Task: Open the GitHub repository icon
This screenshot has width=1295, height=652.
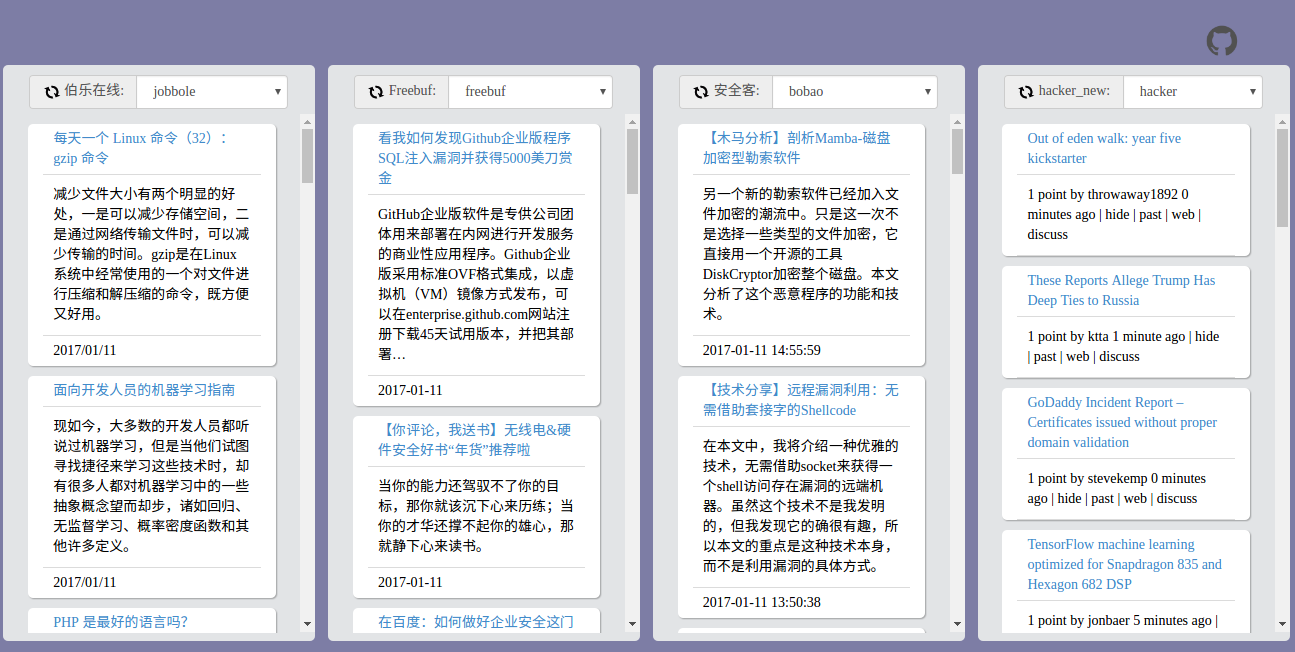Action: click(x=1221, y=41)
